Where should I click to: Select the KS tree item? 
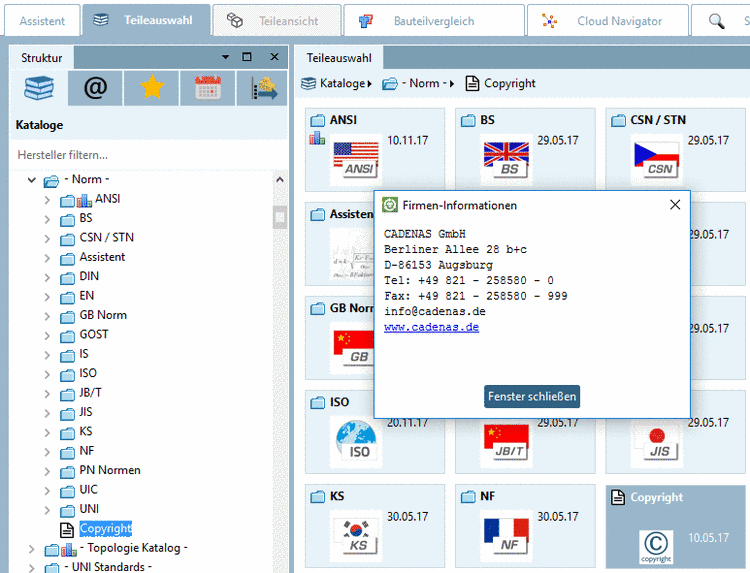86,432
